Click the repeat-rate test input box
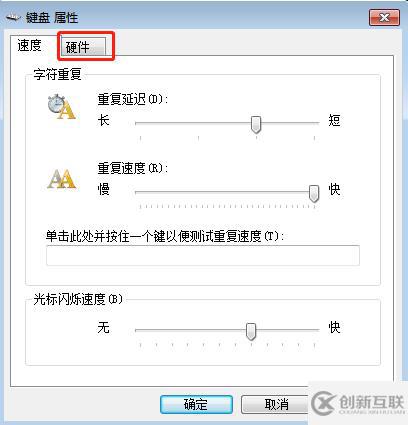The width and height of the screenshot is (408, 425). 203,256
